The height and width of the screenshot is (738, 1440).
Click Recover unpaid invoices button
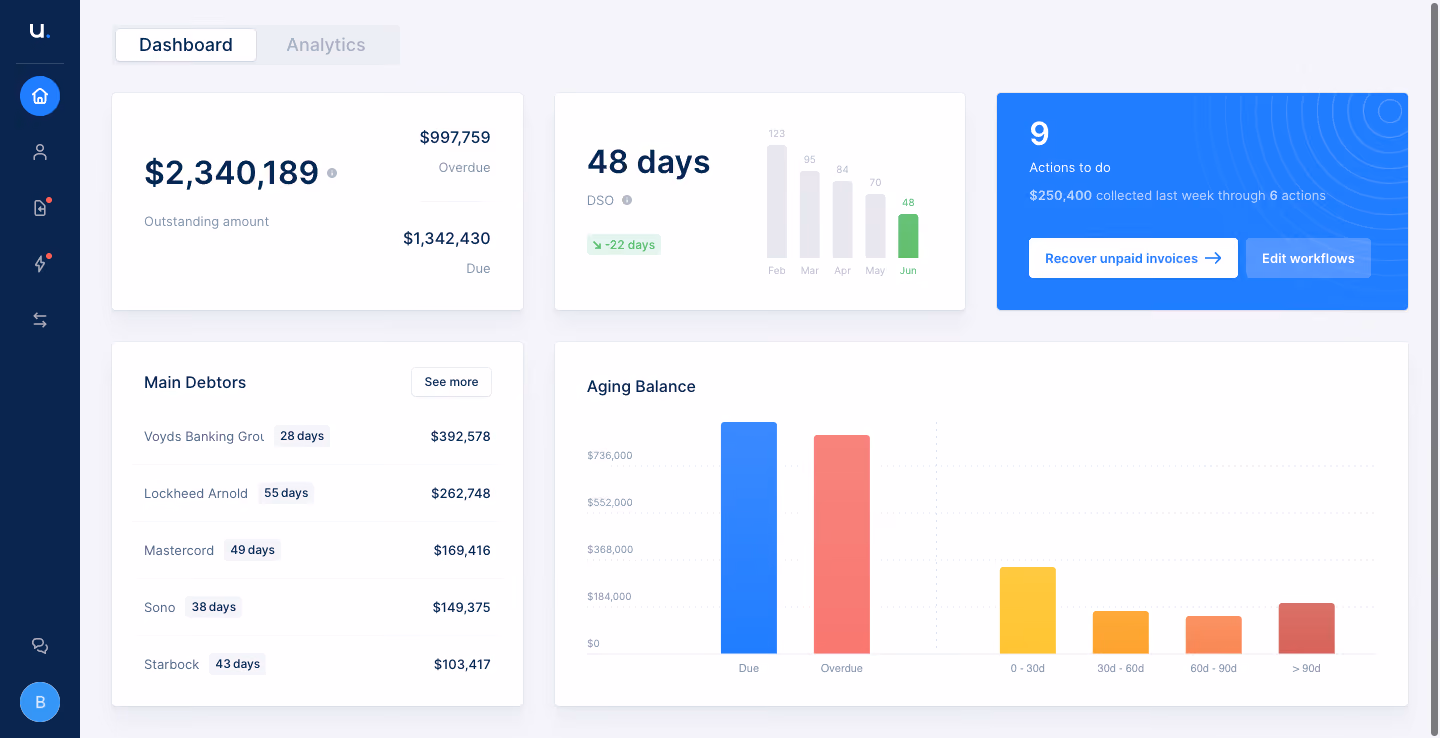(1133, 258)
